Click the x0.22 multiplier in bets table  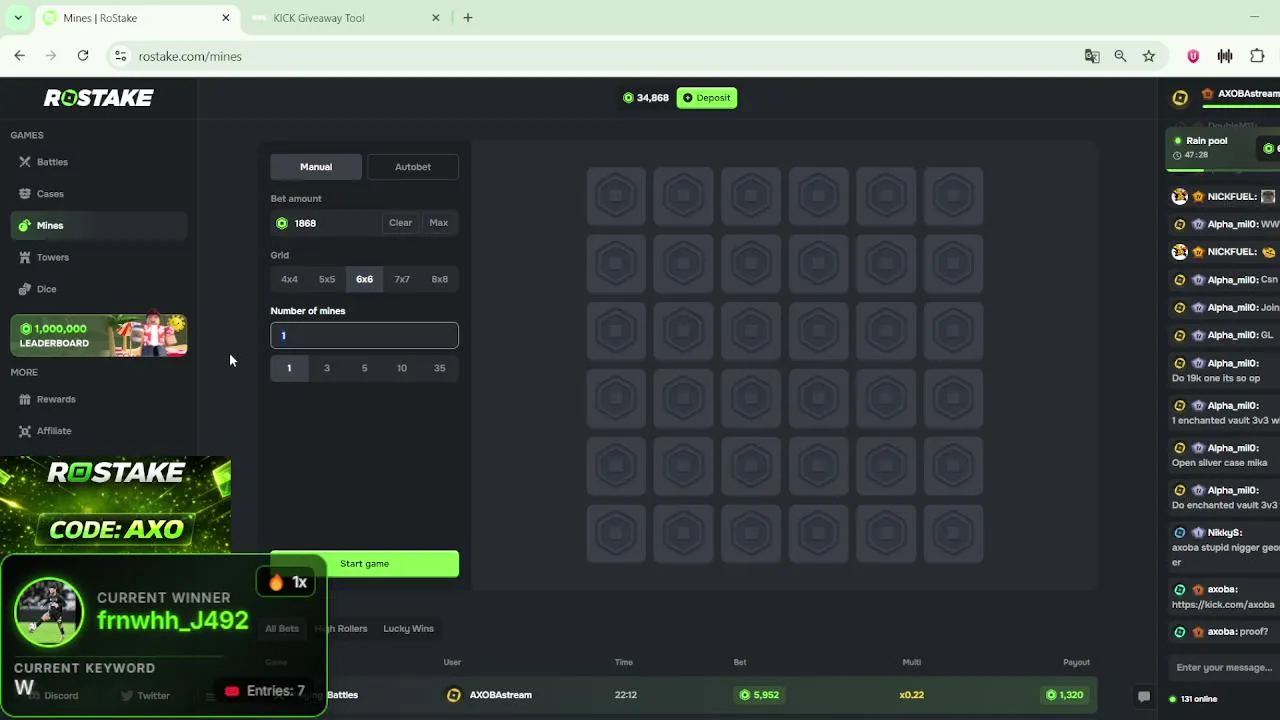click(x=911, y=695)
